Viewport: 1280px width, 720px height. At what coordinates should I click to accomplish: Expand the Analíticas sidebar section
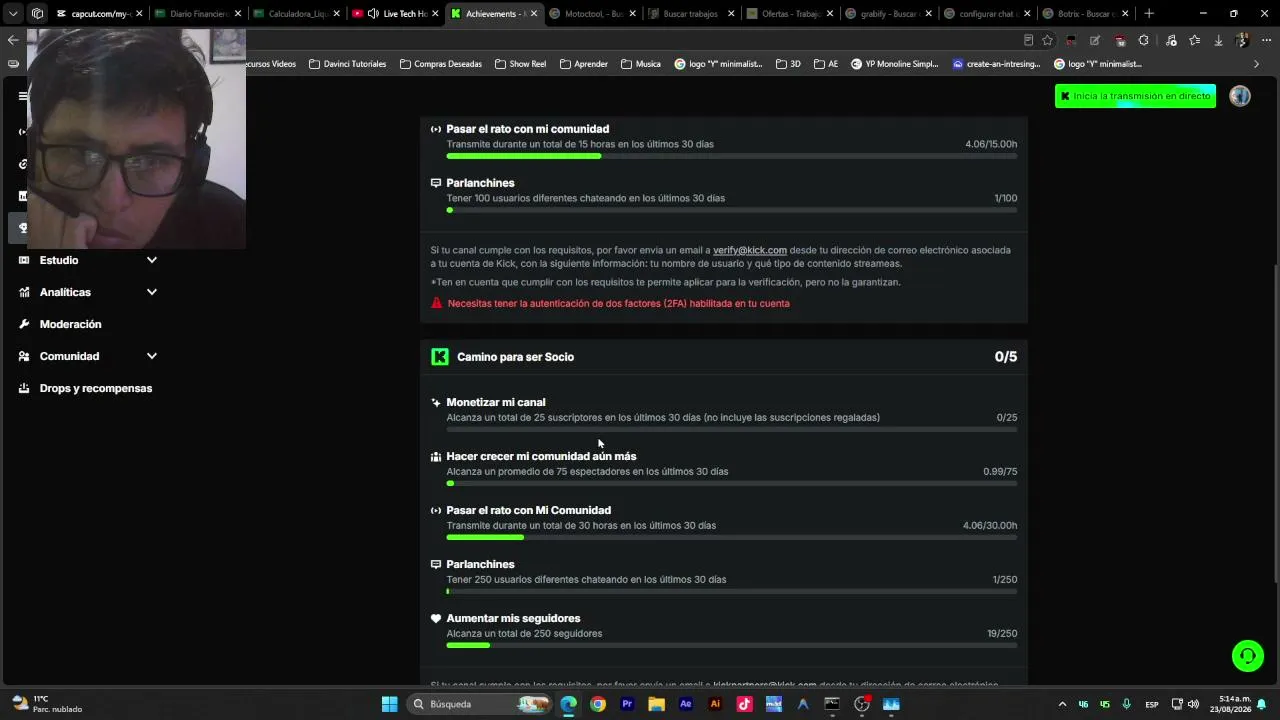[x=152, y=292]
